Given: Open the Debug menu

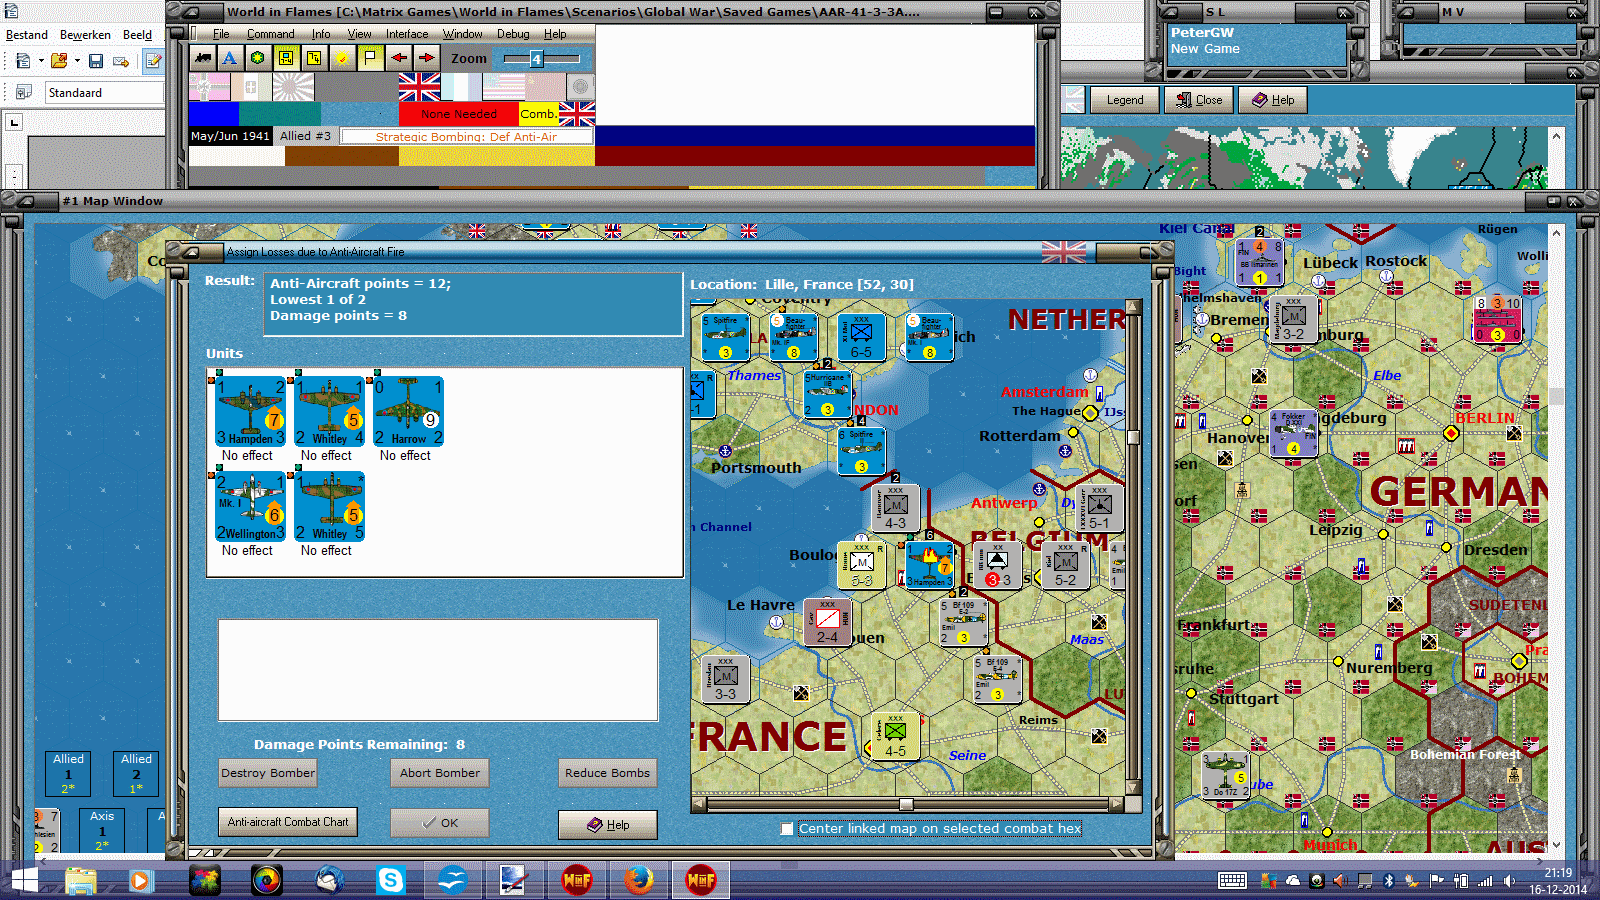Looking at the screenshot, I should [513, 34].
